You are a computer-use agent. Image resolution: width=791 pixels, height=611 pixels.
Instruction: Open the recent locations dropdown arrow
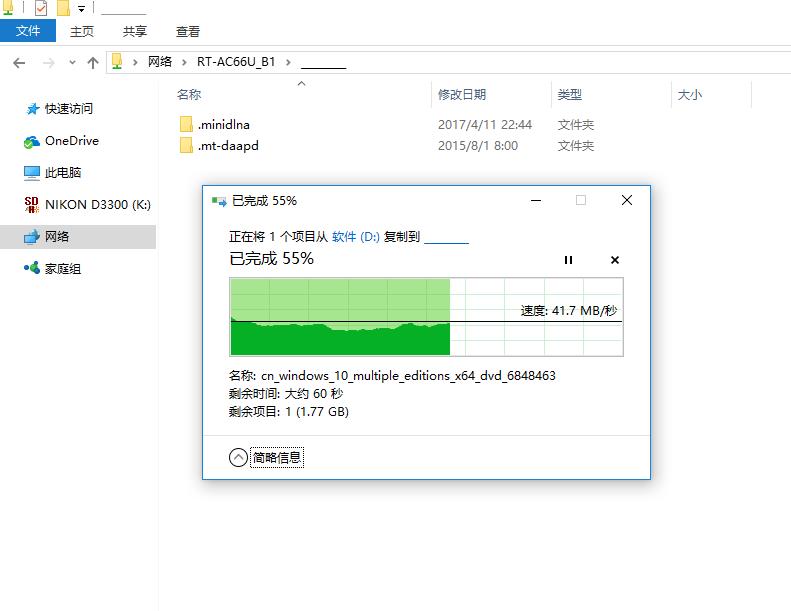tap(72, 63)
